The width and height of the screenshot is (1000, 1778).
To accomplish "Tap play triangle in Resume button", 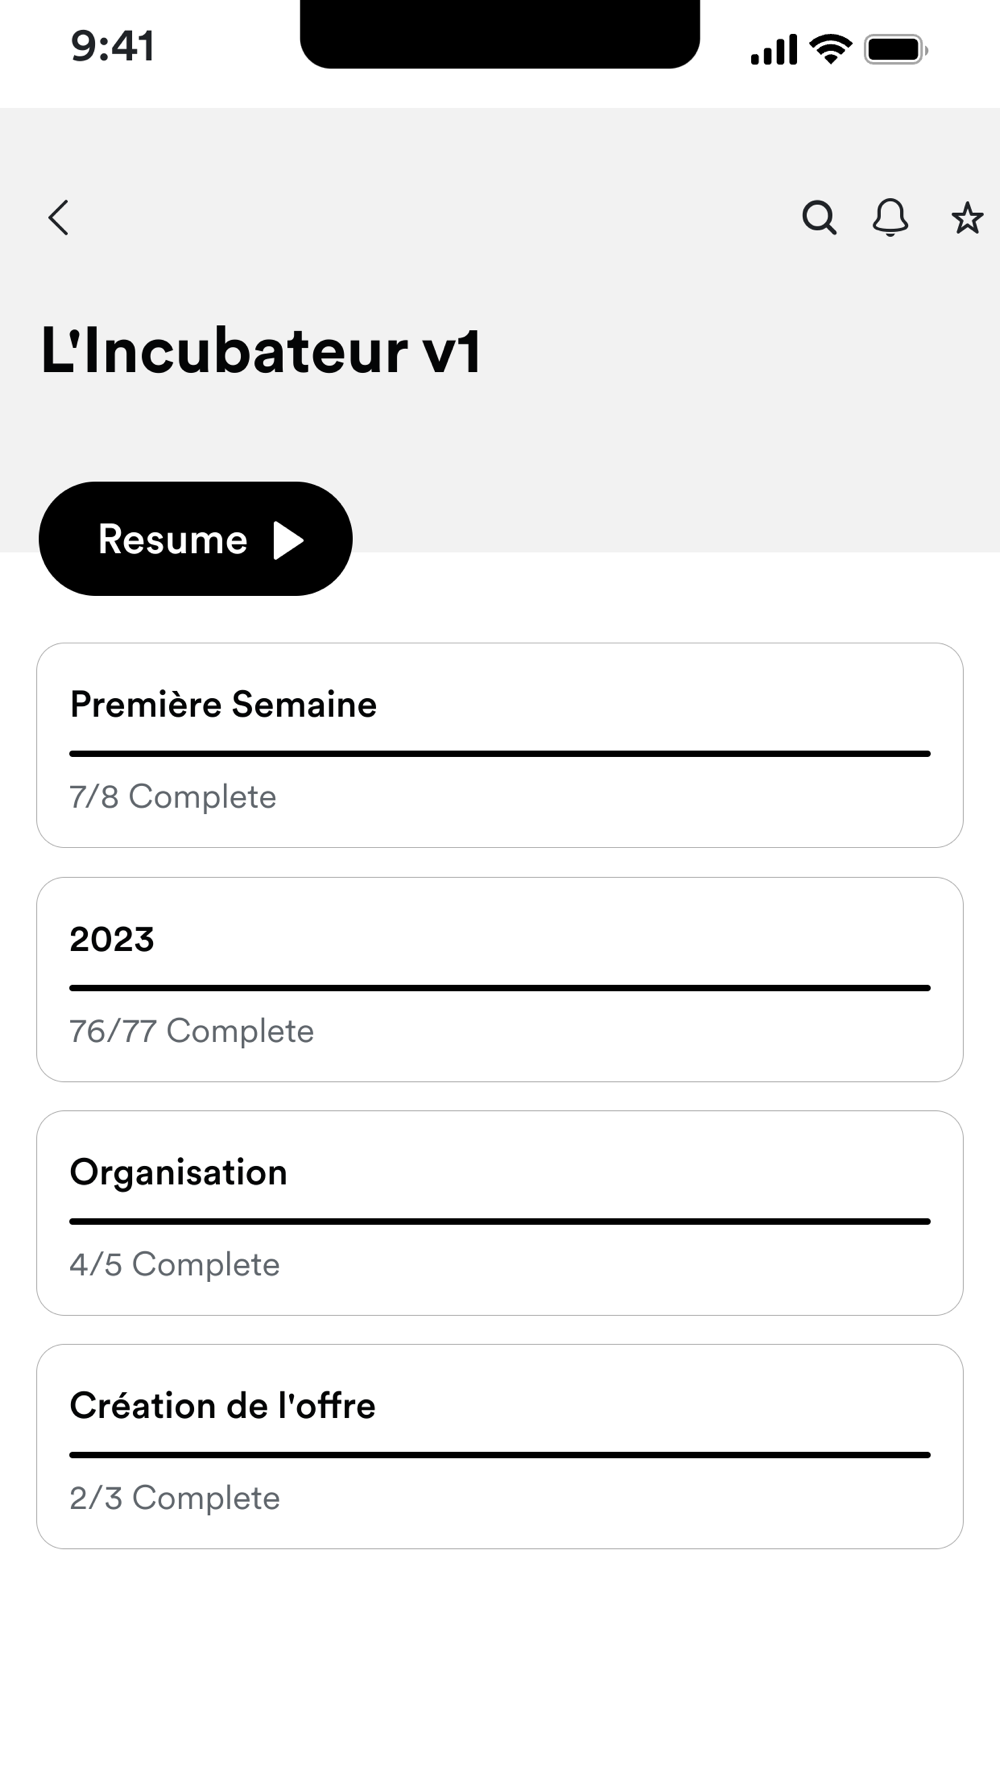I will coord(288,540).
